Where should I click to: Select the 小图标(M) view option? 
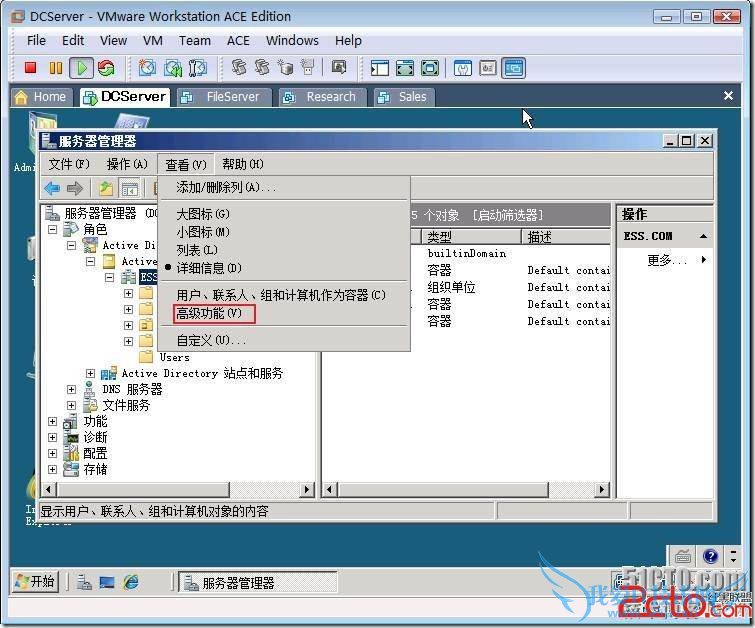coord(203,232)
